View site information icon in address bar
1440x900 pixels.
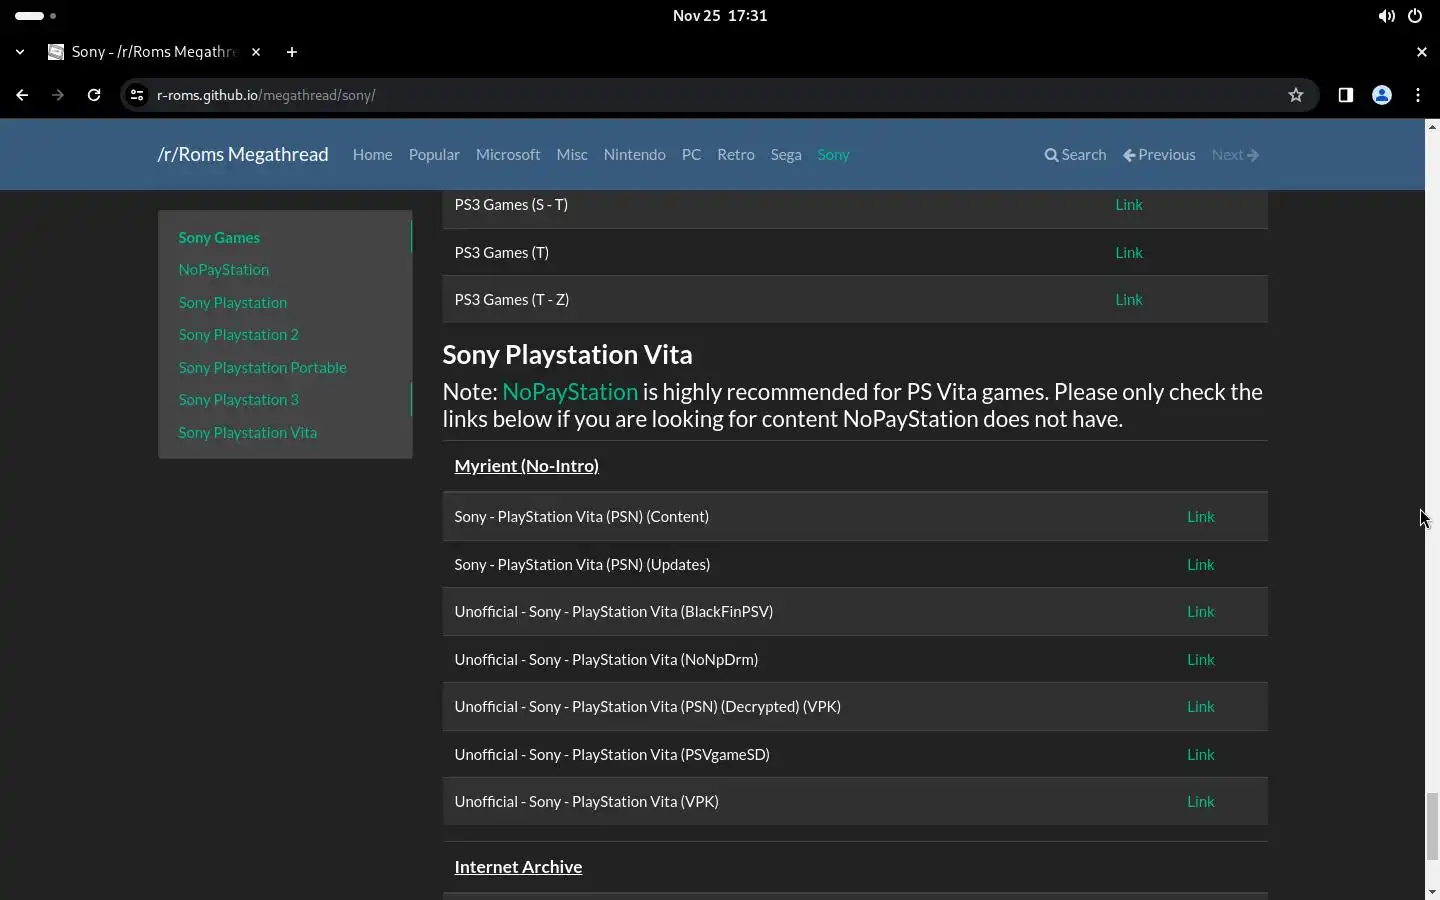point(138,95)
